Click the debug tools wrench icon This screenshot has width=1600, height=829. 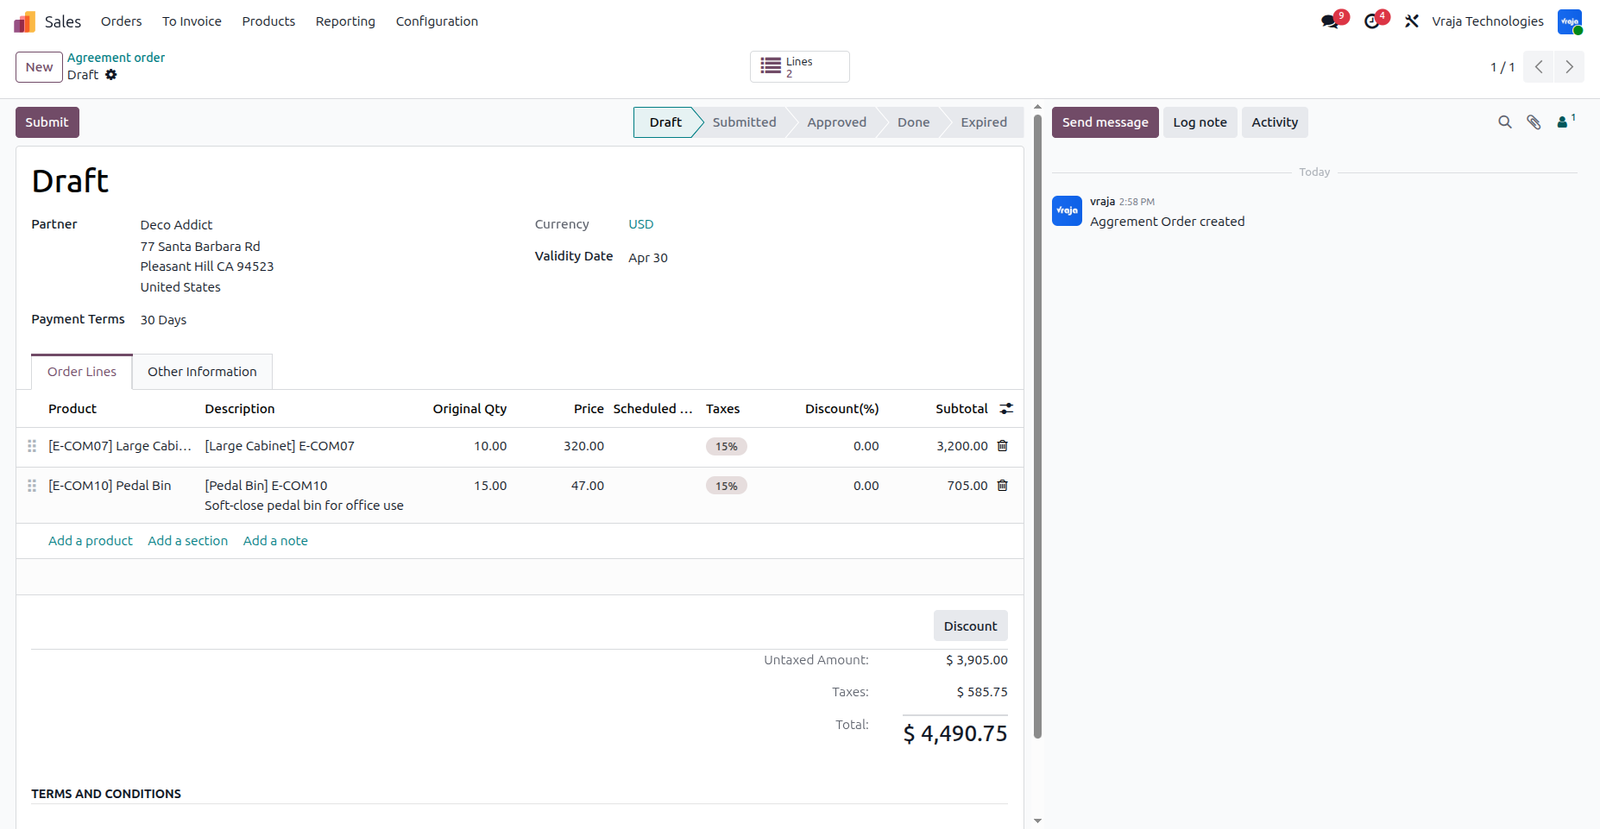[1412, 21]
